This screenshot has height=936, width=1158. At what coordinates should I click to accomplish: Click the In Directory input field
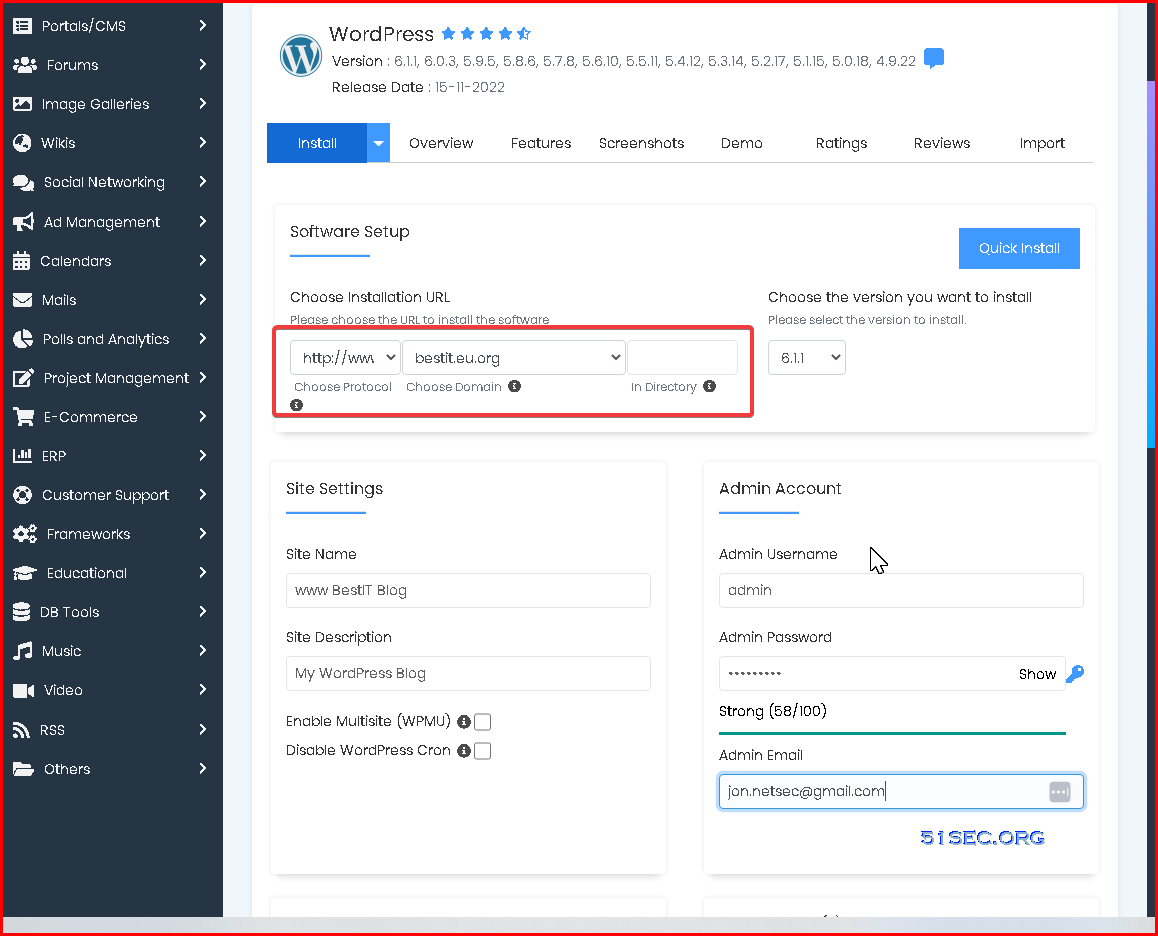coord(682,358)
